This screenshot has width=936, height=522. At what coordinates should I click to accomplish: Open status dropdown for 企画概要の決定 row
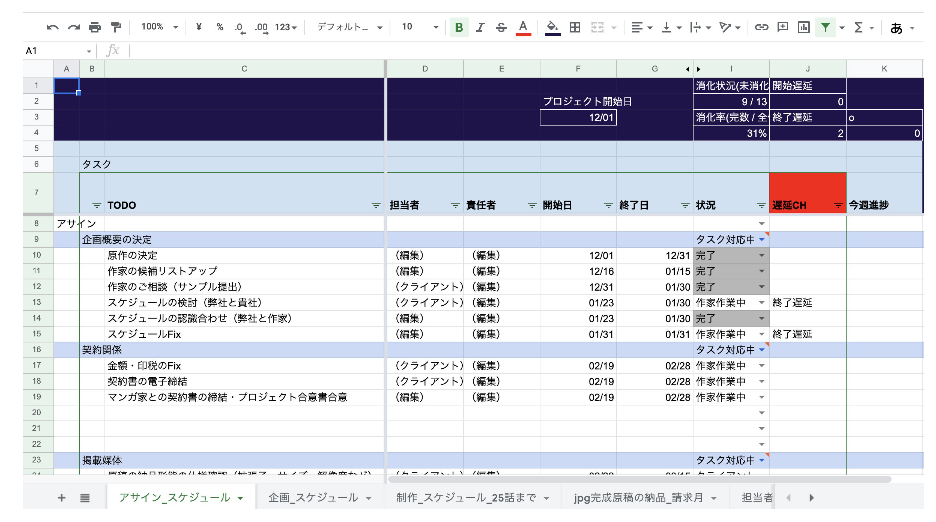pyautogui.click(x=762, y=239)
